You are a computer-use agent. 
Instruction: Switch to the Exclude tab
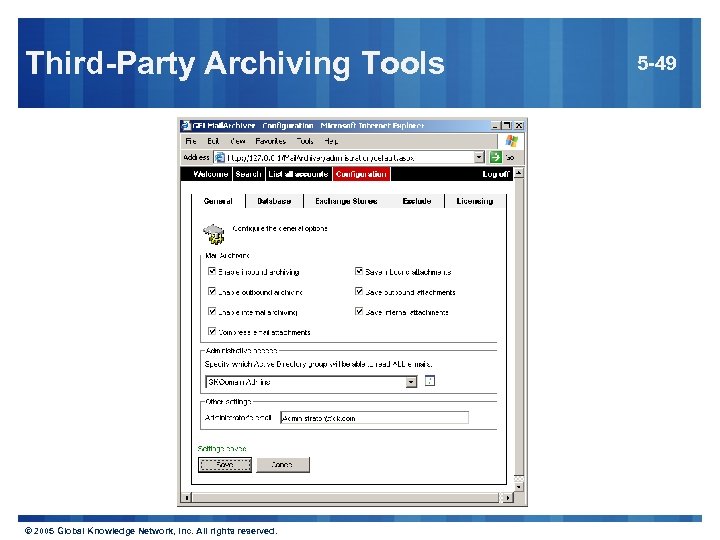[x=416, y=201]
